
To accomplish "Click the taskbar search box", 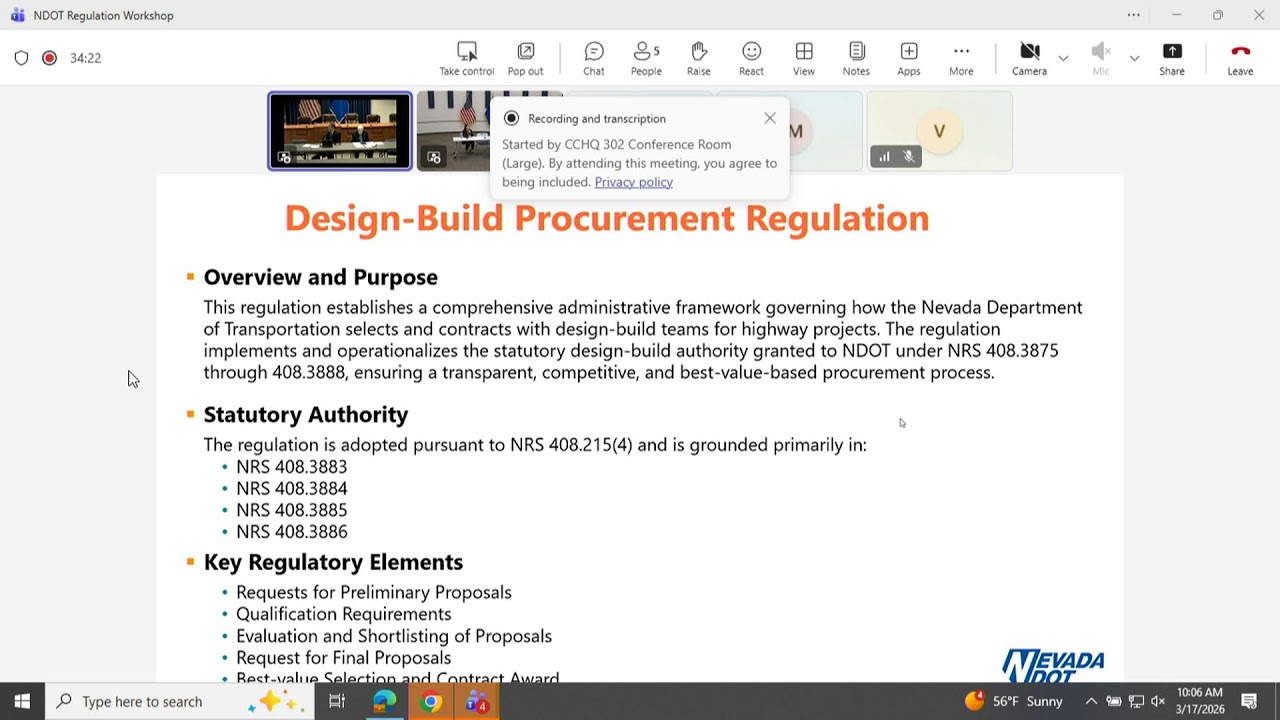I will tap(180, 701).
